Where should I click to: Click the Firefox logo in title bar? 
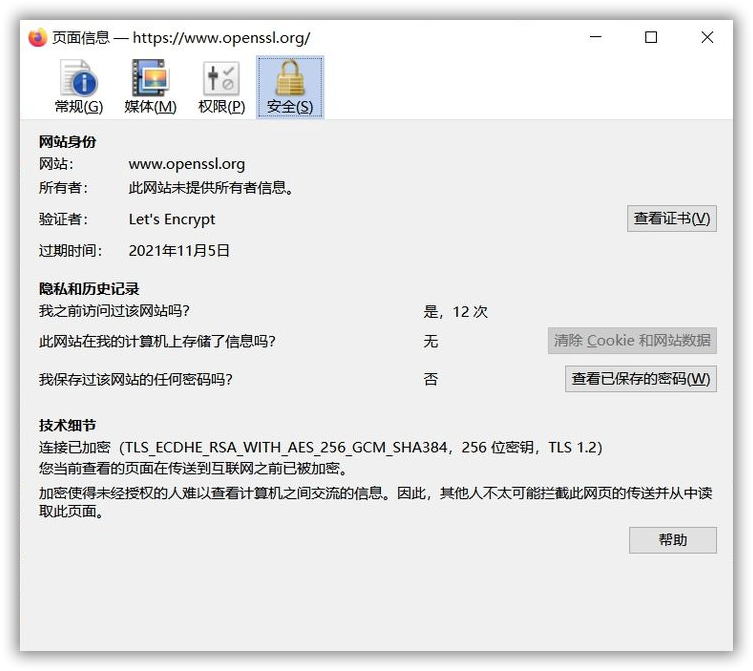click(37, 37)
